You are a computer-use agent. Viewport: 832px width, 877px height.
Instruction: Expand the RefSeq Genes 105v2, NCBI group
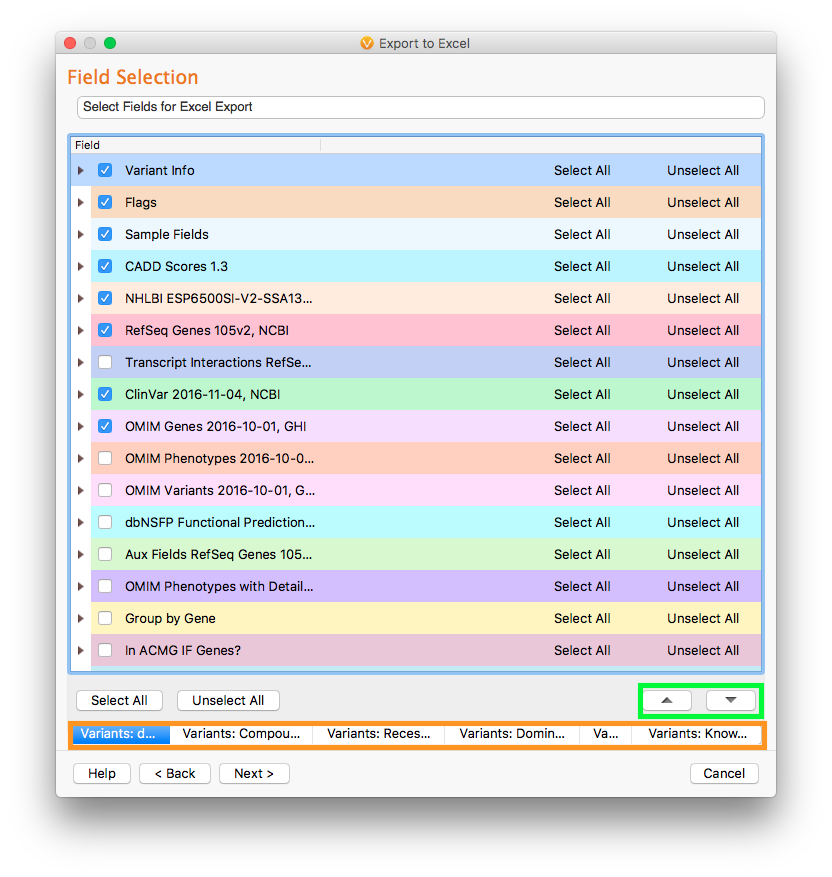point(81,330)
